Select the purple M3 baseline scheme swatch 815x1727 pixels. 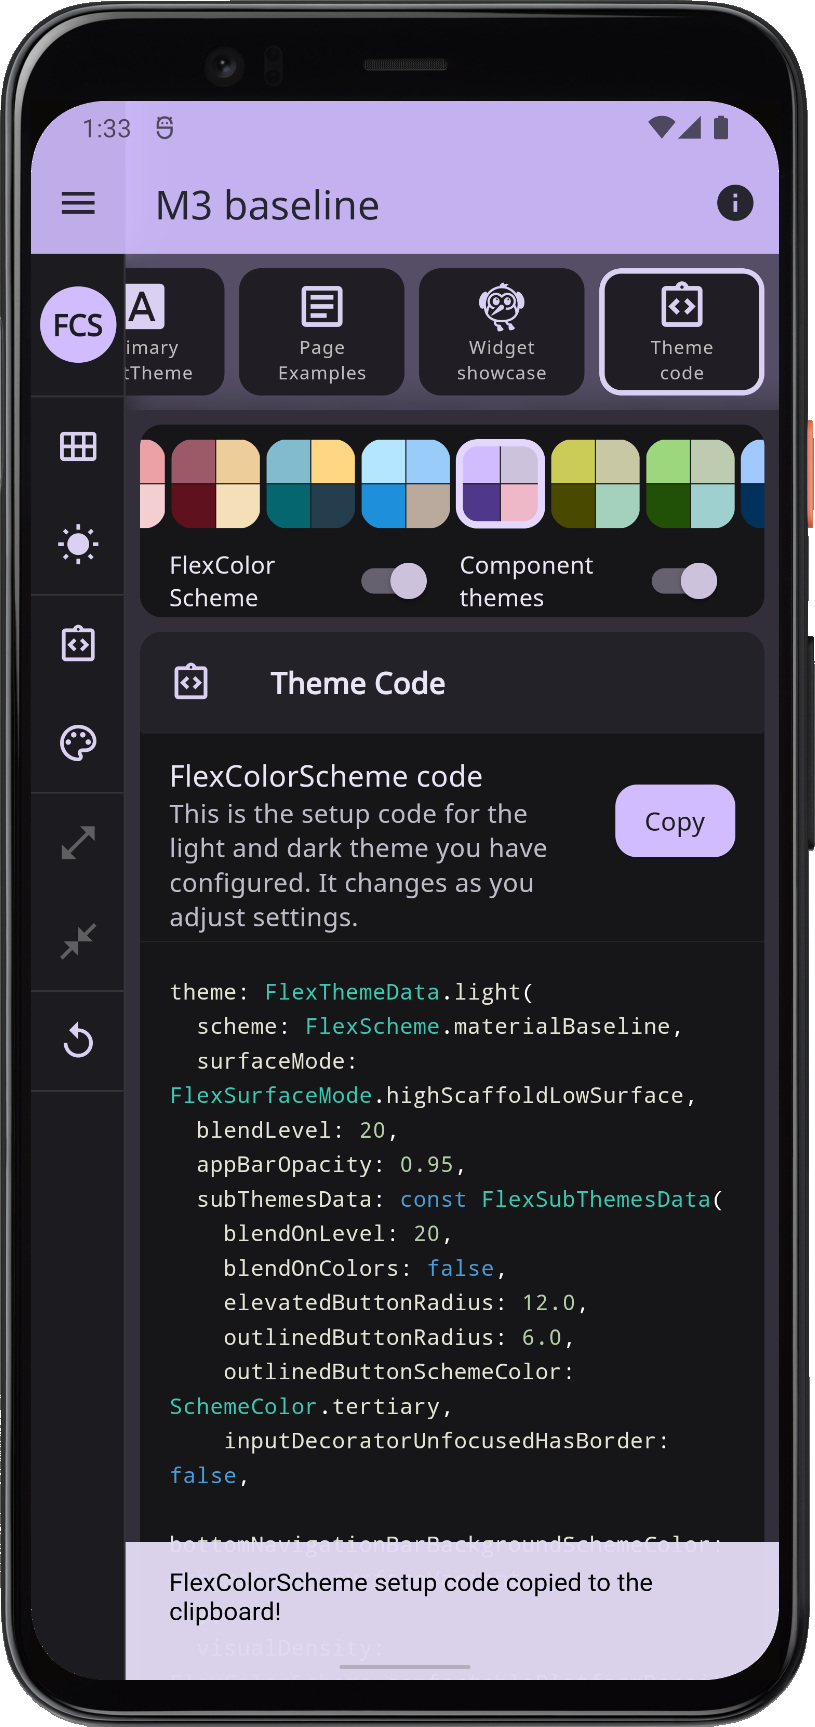[x=501, y=484]
